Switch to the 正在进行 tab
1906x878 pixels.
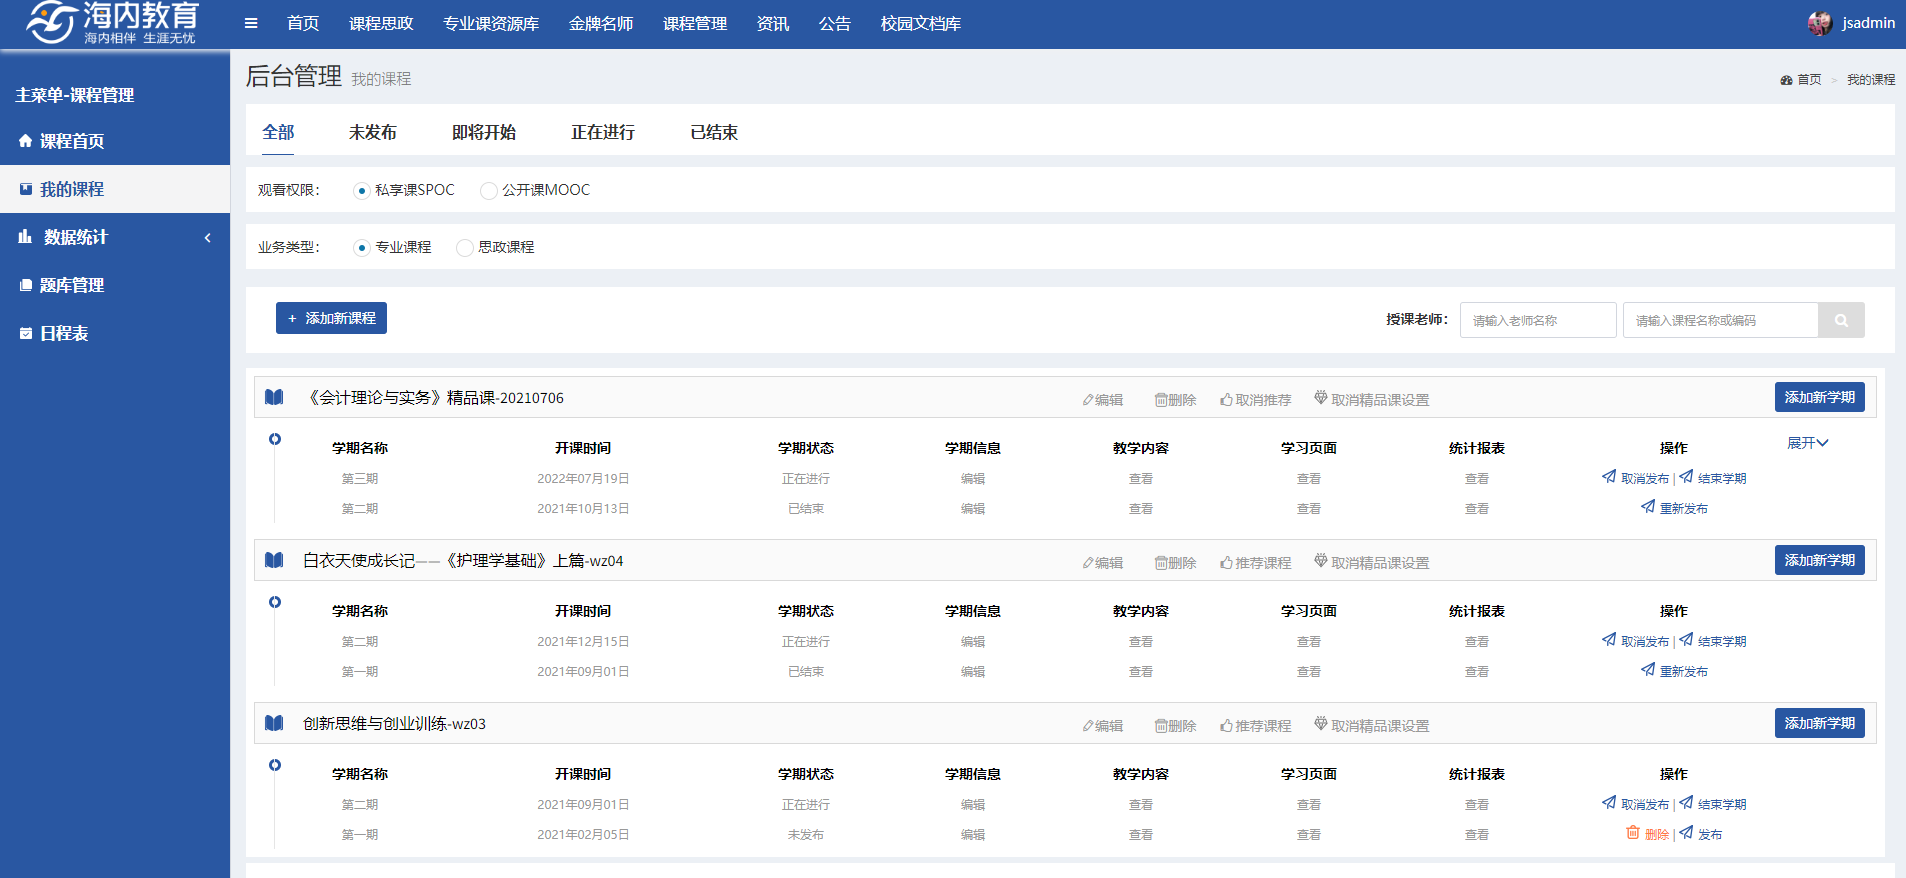click(x=602, y=132)
